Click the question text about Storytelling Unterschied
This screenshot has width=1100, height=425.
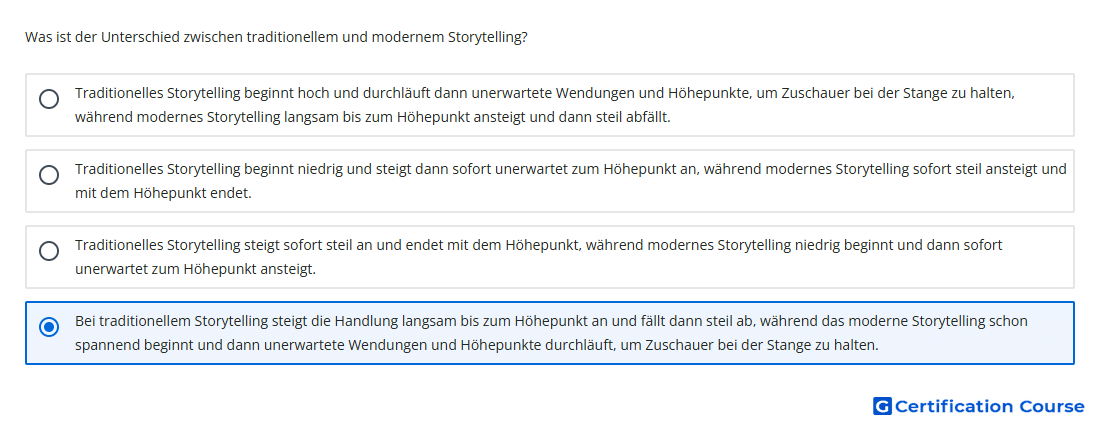pos(276,36)
